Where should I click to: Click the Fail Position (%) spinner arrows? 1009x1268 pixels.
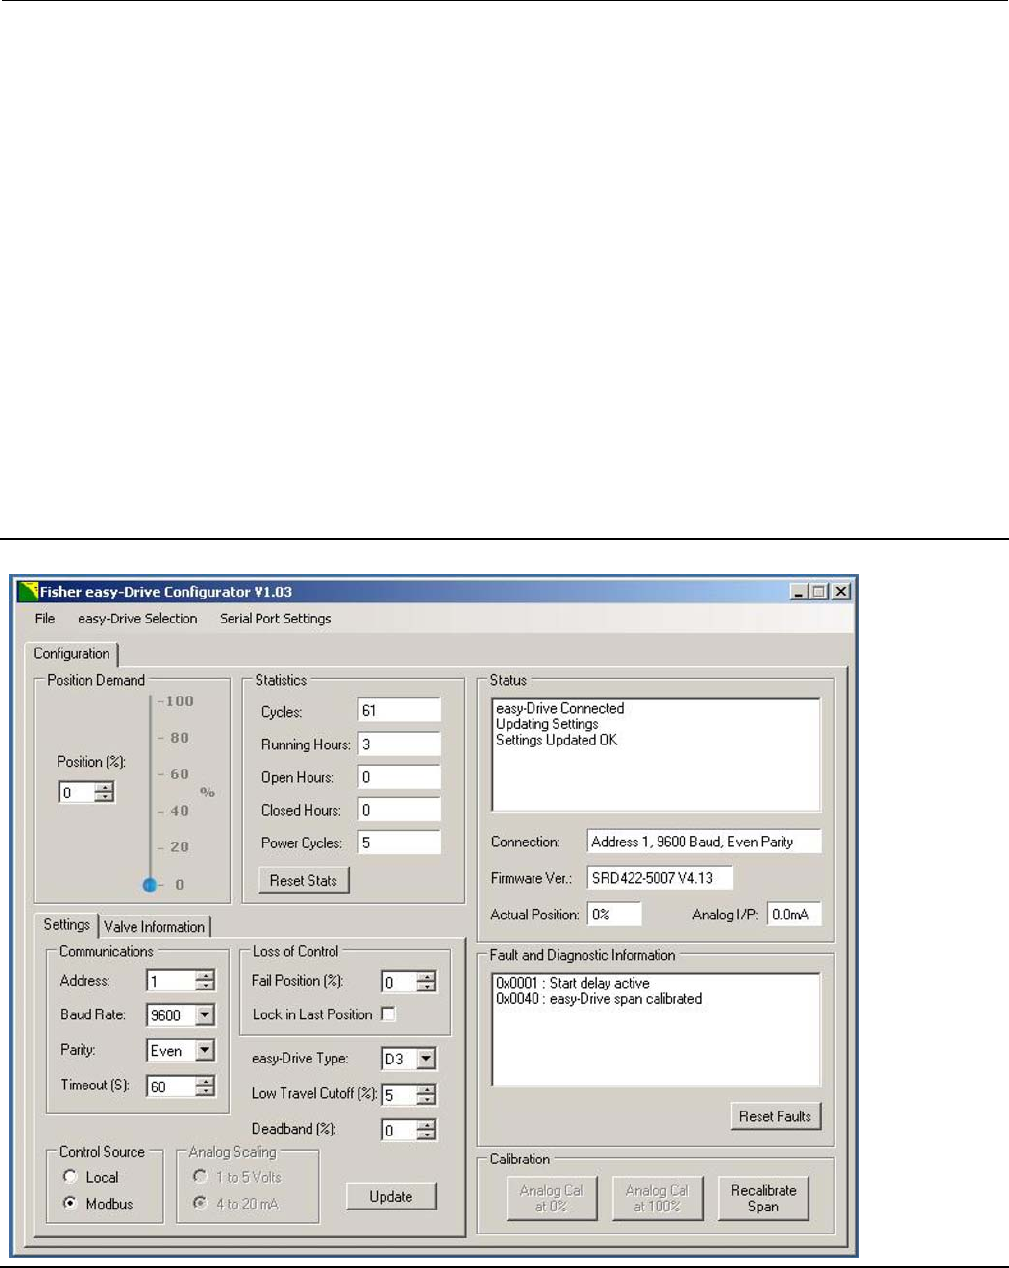(x=426, y=982)
